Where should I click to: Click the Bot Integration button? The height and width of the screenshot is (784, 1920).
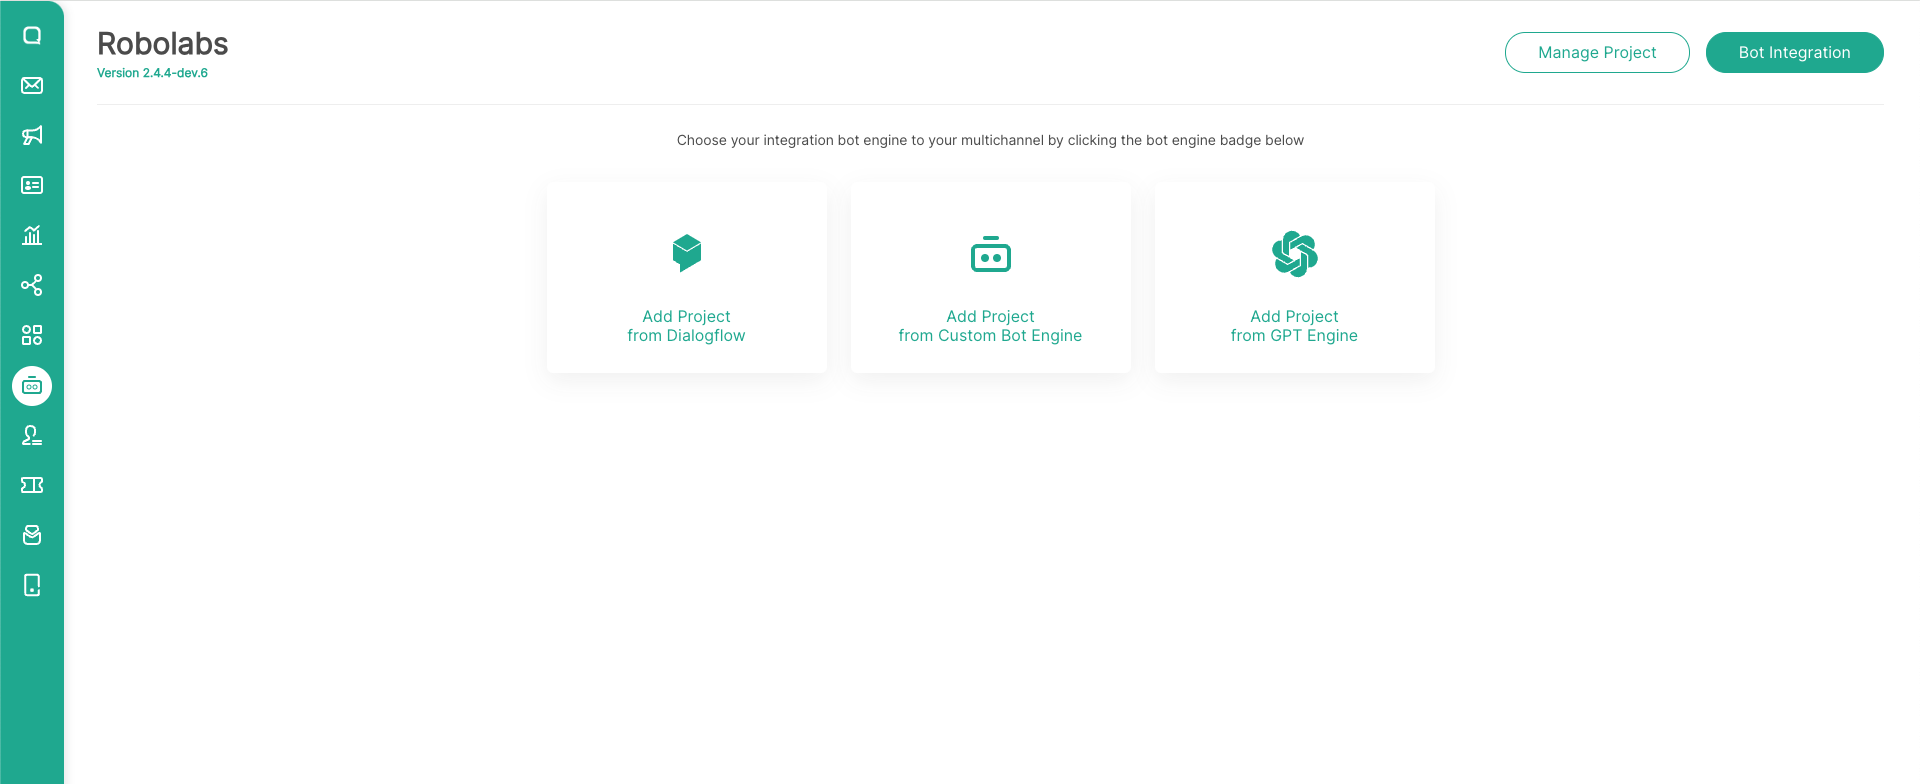tap(1795, 52)
